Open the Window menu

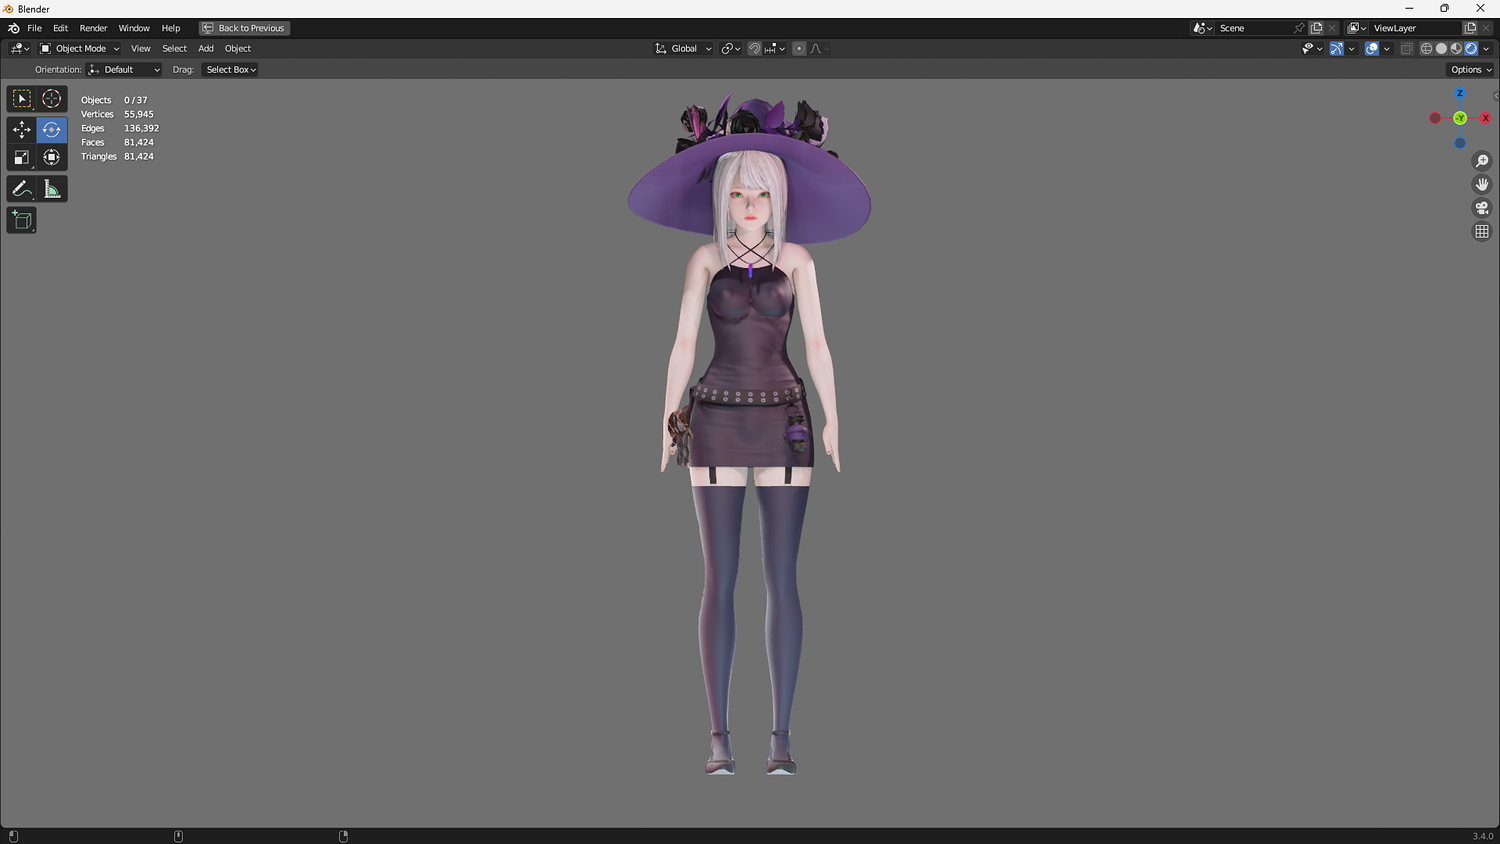tap(134, 28)
